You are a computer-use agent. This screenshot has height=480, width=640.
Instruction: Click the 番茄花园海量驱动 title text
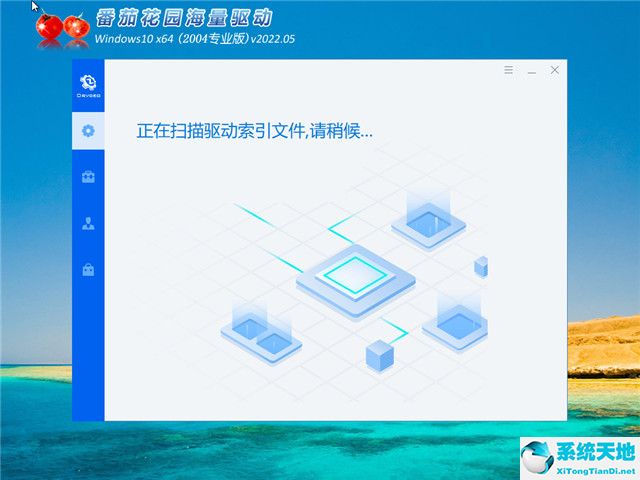pyautogui.click(x=182, y=19)
